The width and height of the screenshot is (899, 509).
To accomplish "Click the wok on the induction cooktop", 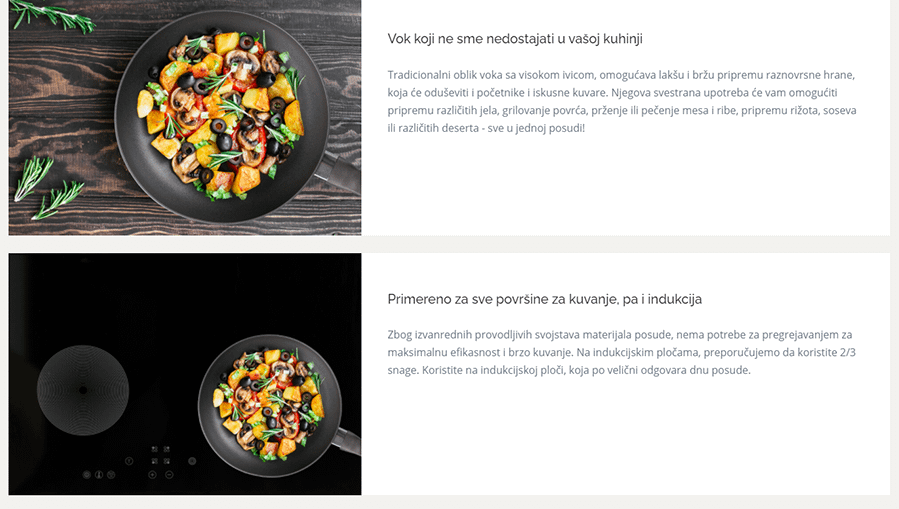I will pyautogui.click(x=280, y=406).
